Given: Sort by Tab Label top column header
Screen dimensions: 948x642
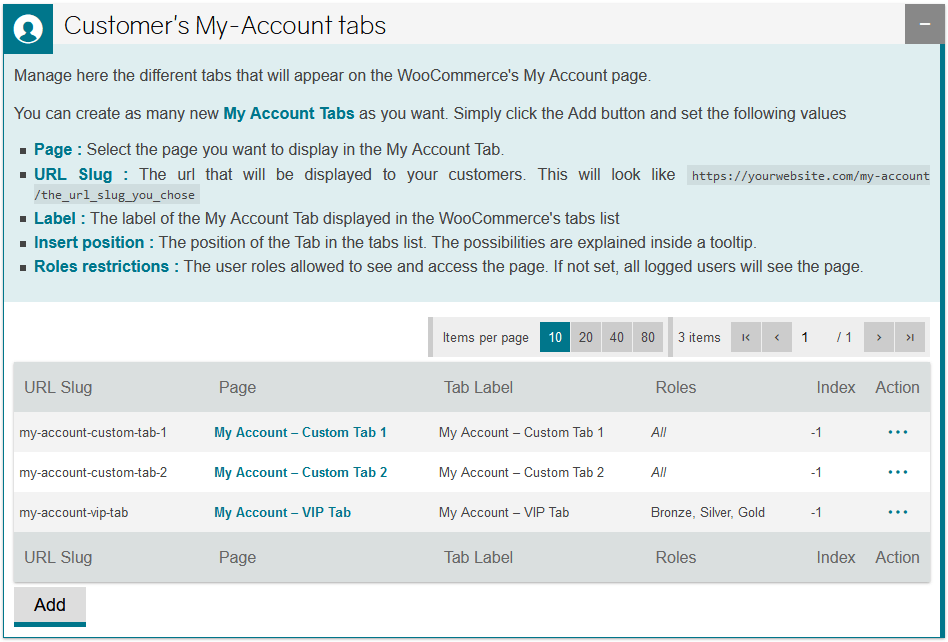Looking at the screenshot, I should 478,387.
